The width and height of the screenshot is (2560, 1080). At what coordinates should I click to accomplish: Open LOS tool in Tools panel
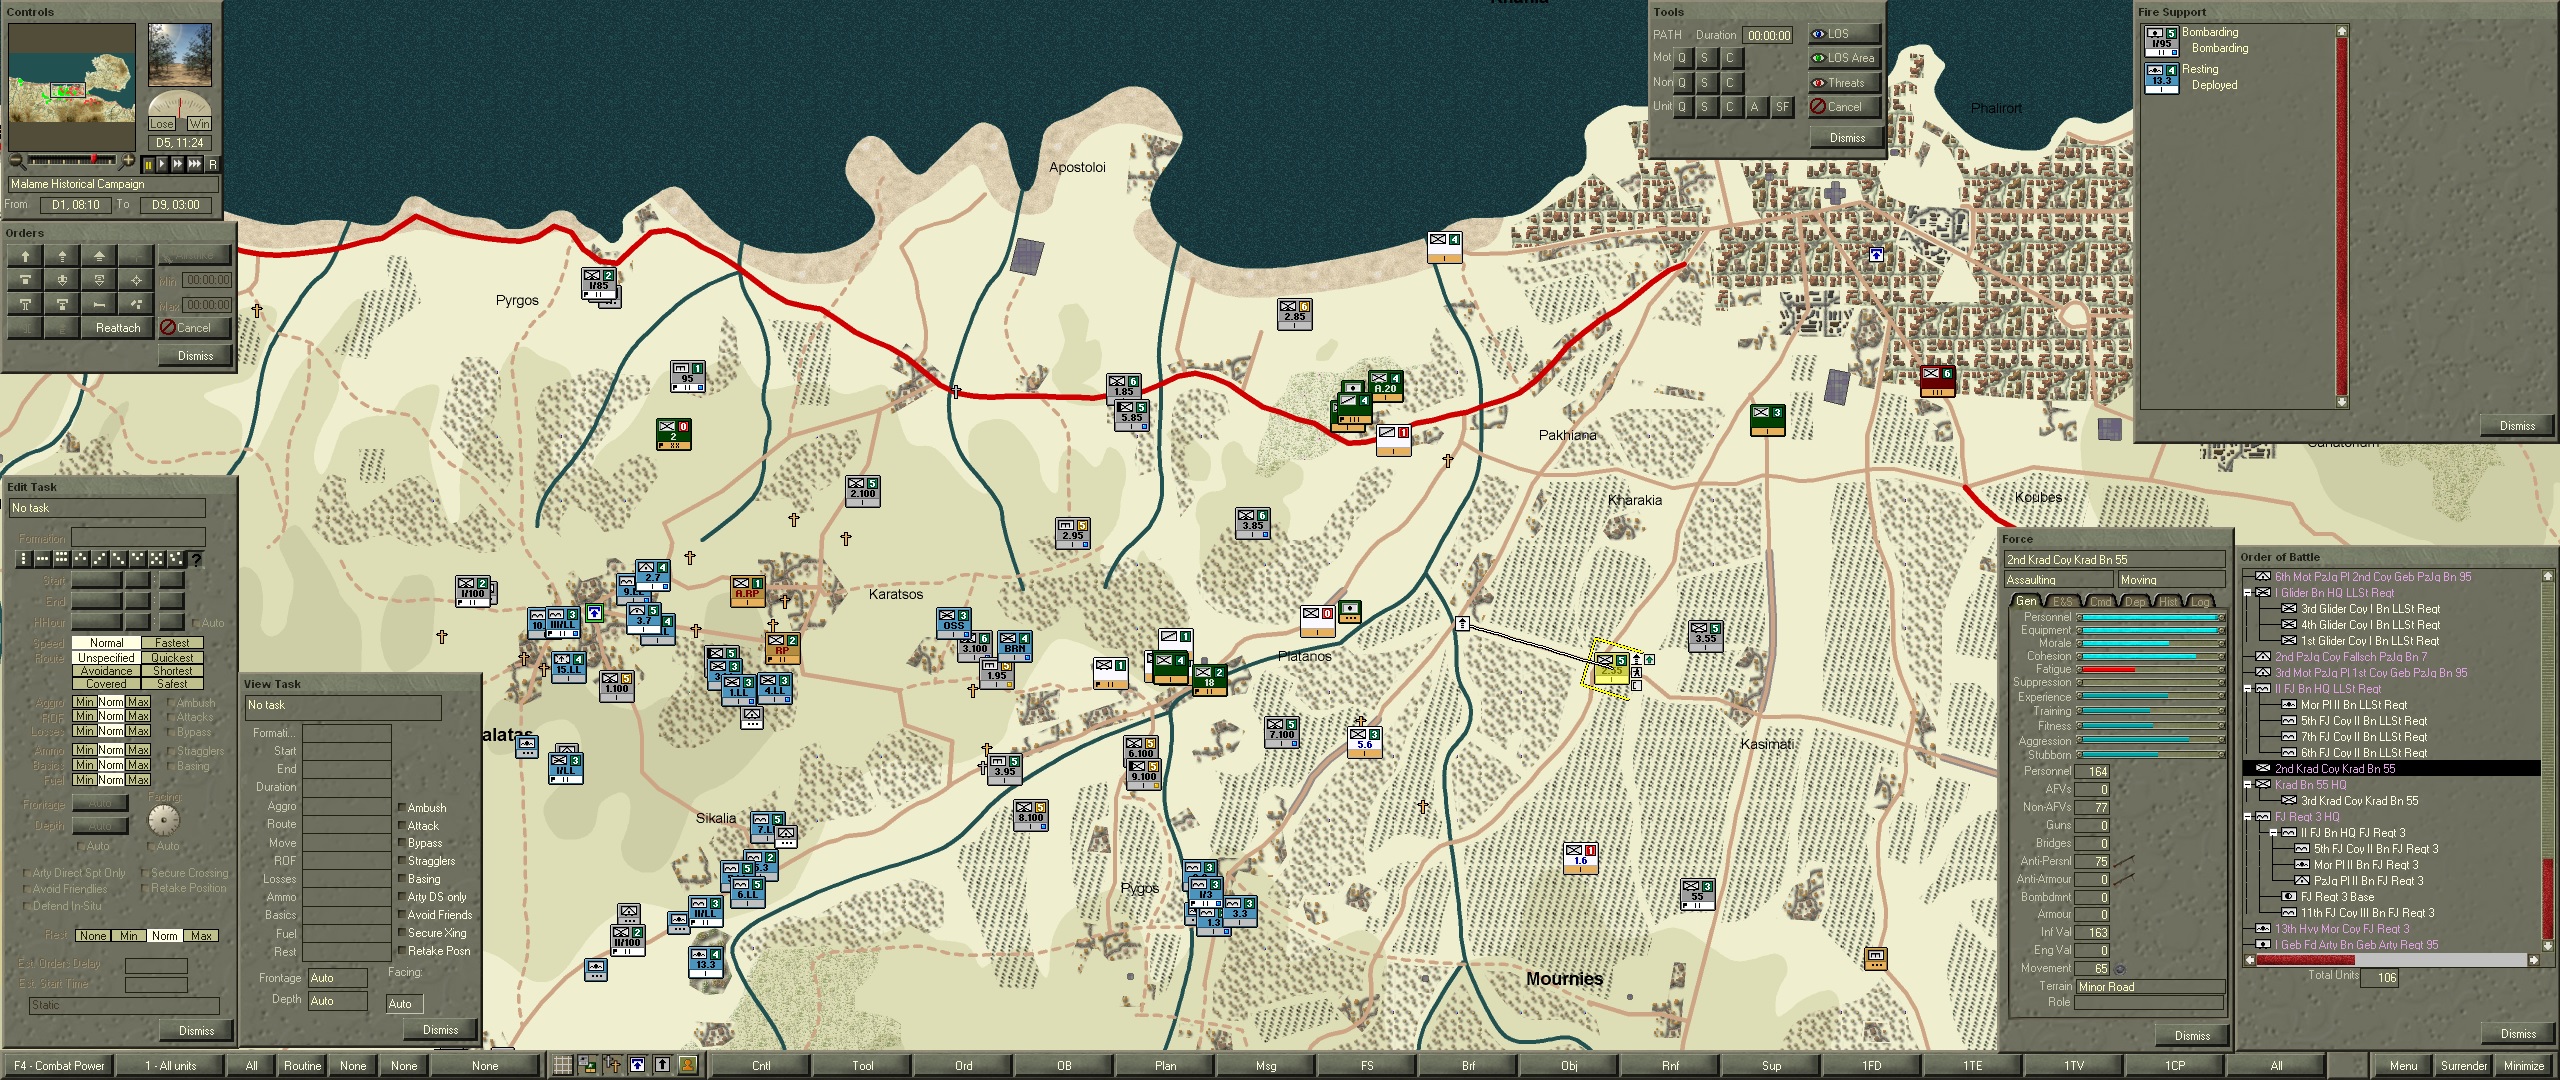[x=1845, y=34]
